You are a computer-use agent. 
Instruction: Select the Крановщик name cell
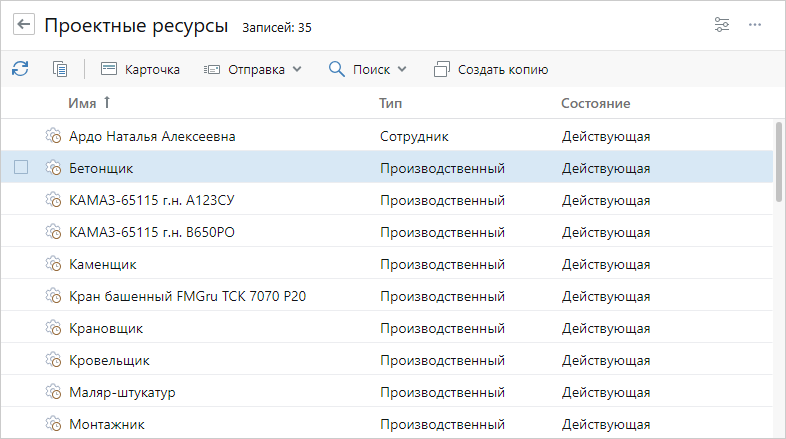[x=106, y=329]
